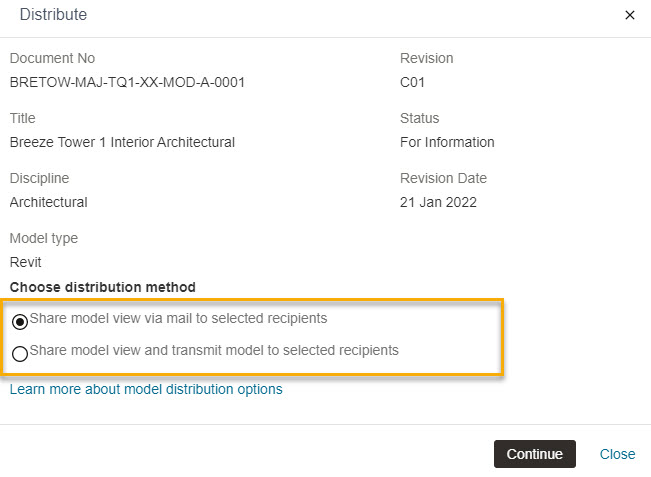Select the share model view via mail radio button

pos(20,322)
